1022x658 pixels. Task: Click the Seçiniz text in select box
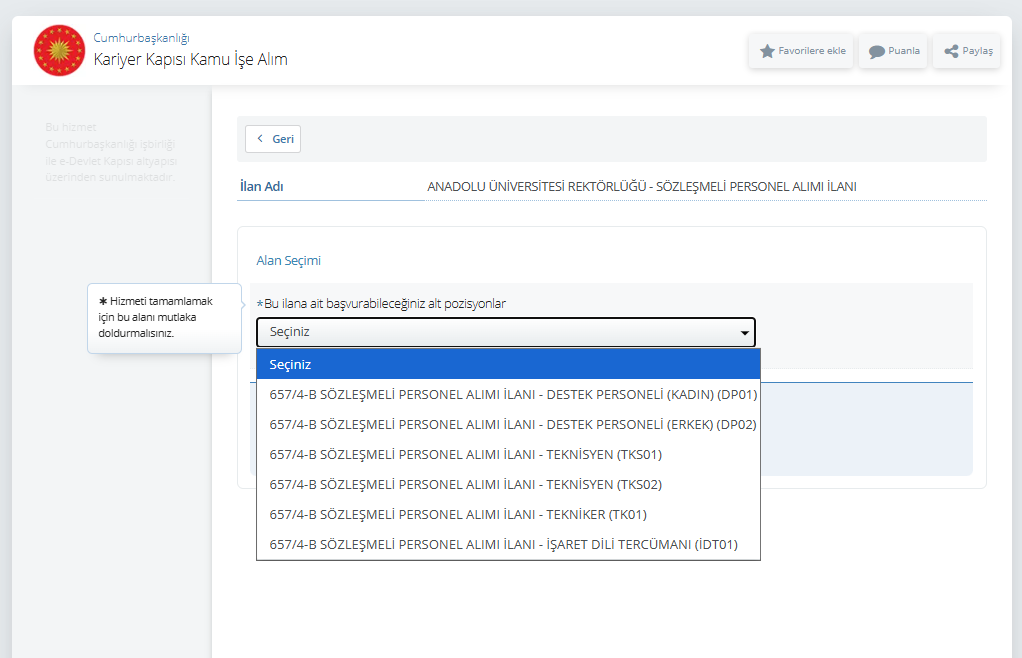click(x=290, y=333)
